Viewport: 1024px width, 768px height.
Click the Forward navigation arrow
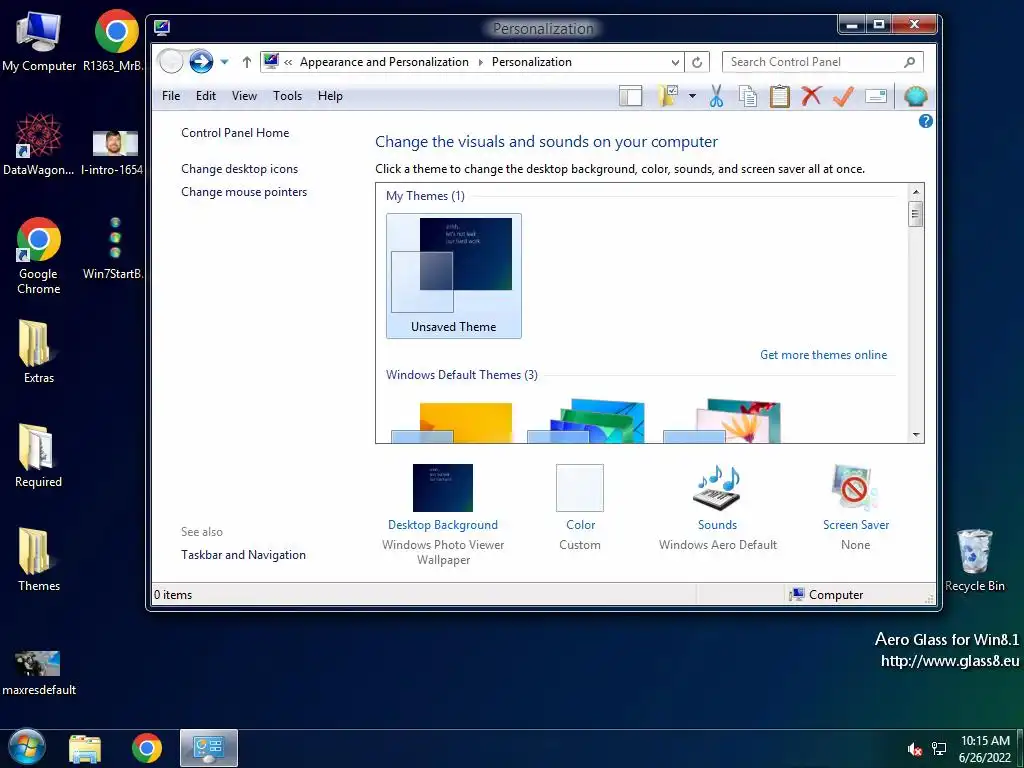click(x=201, y=62)
